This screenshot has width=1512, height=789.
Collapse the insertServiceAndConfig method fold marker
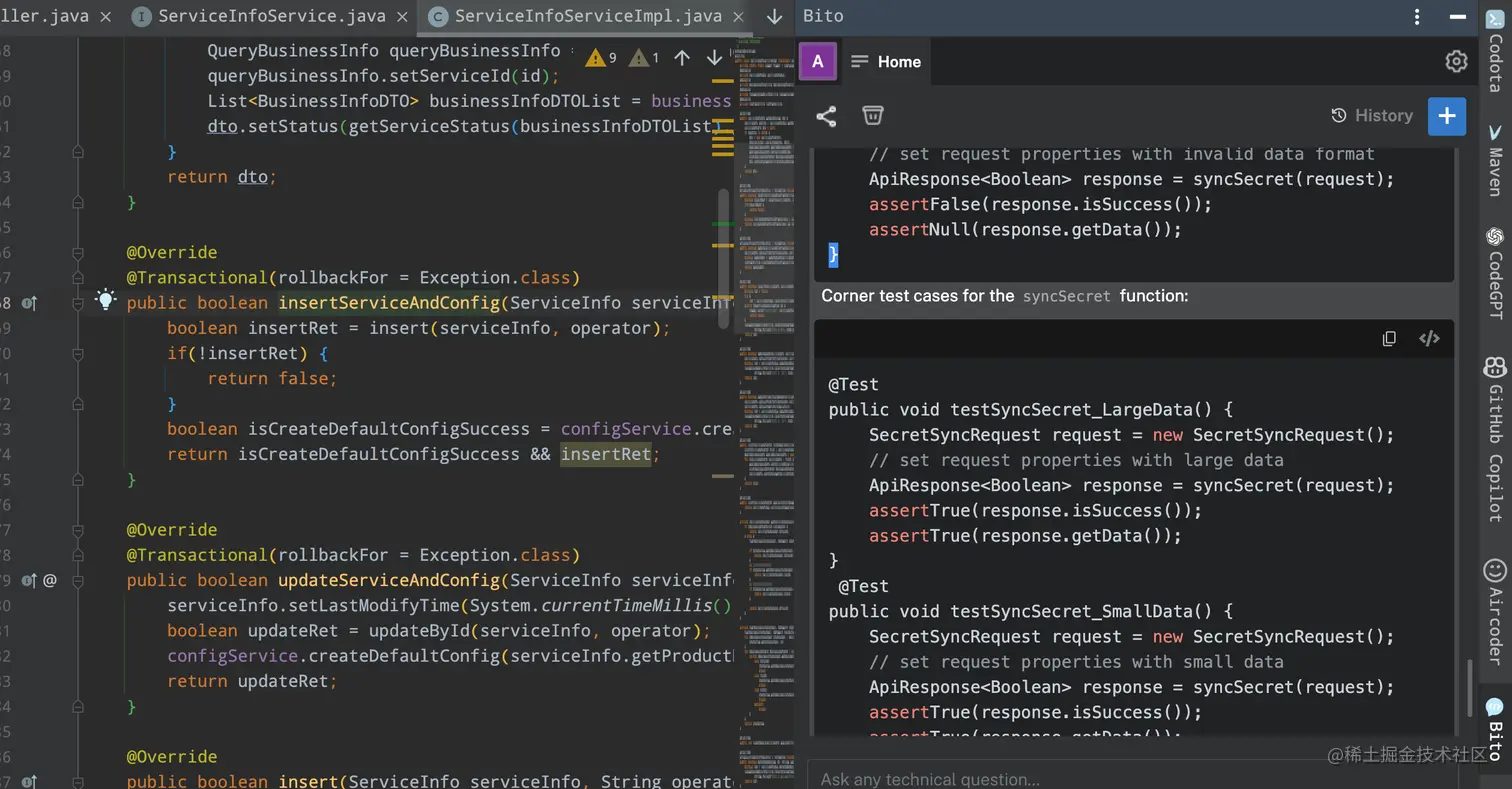click(78, 303)
